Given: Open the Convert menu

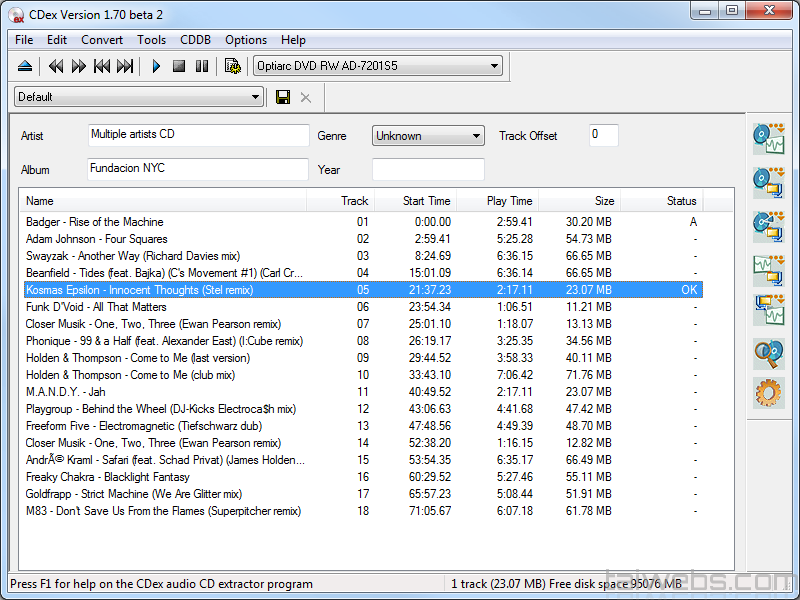Looking at the screenshot, I should (102, 40).
